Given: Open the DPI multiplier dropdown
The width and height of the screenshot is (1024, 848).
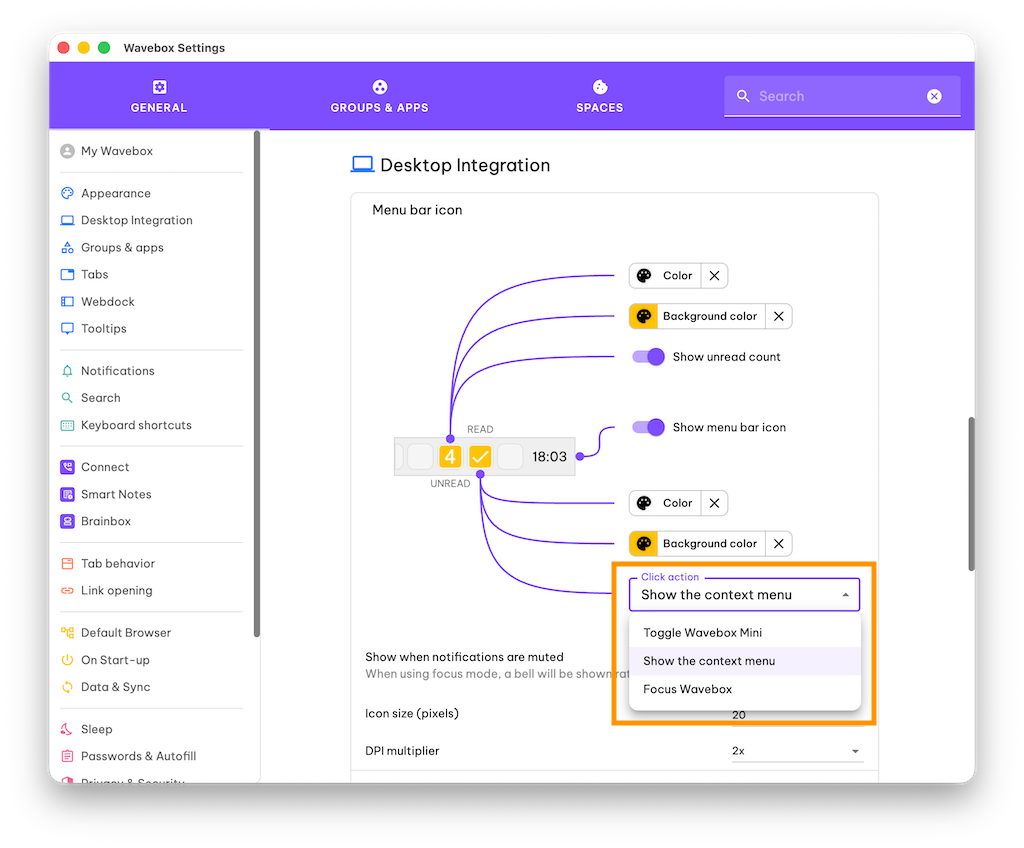Looking at the screenshot, I should point(796,751).
